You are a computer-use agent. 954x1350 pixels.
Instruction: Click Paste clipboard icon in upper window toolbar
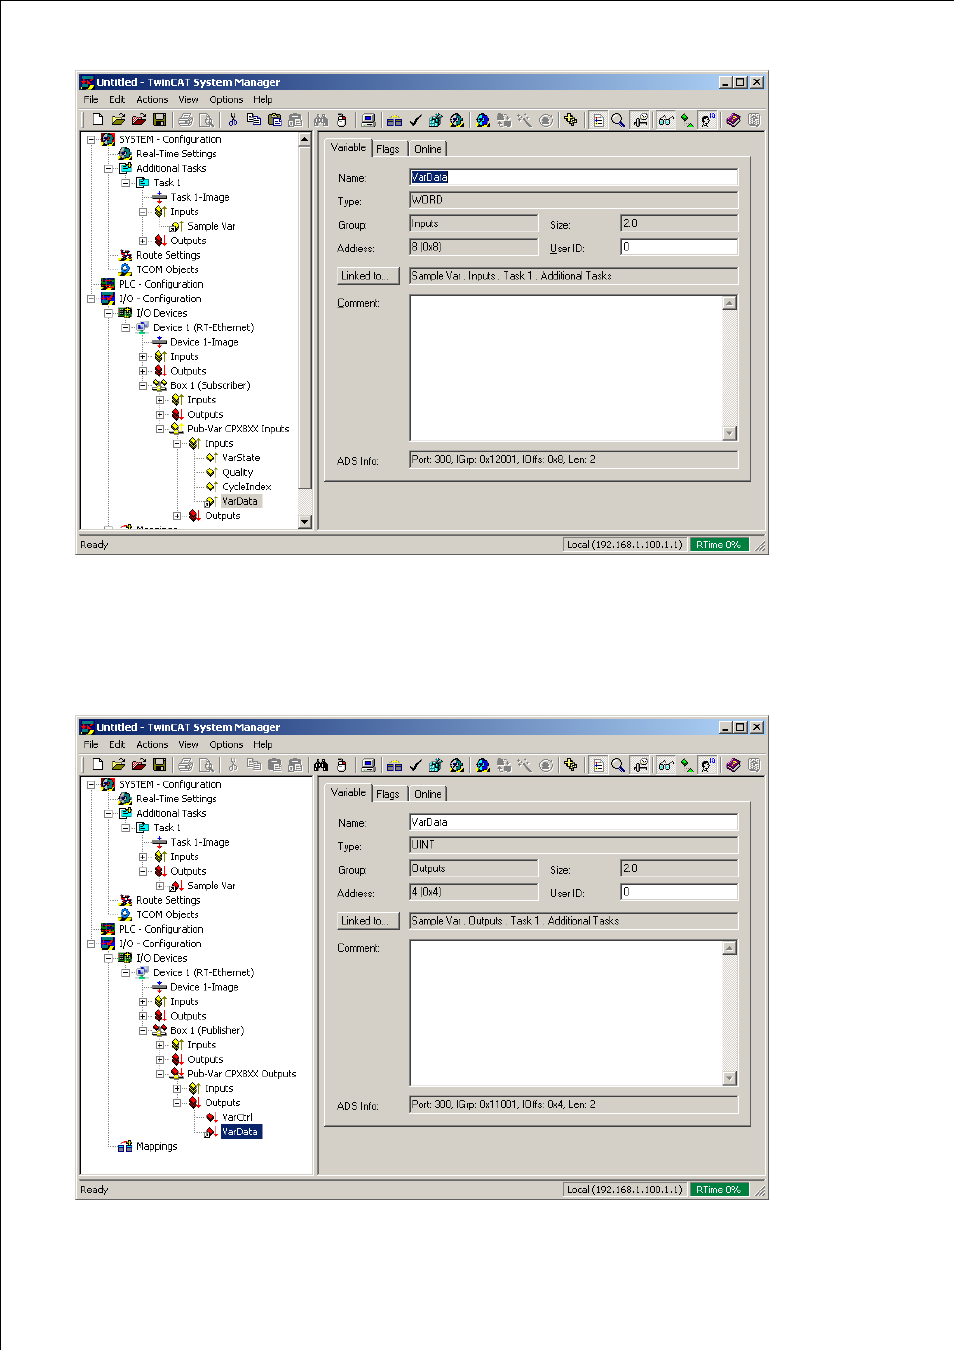coord(274,120)
